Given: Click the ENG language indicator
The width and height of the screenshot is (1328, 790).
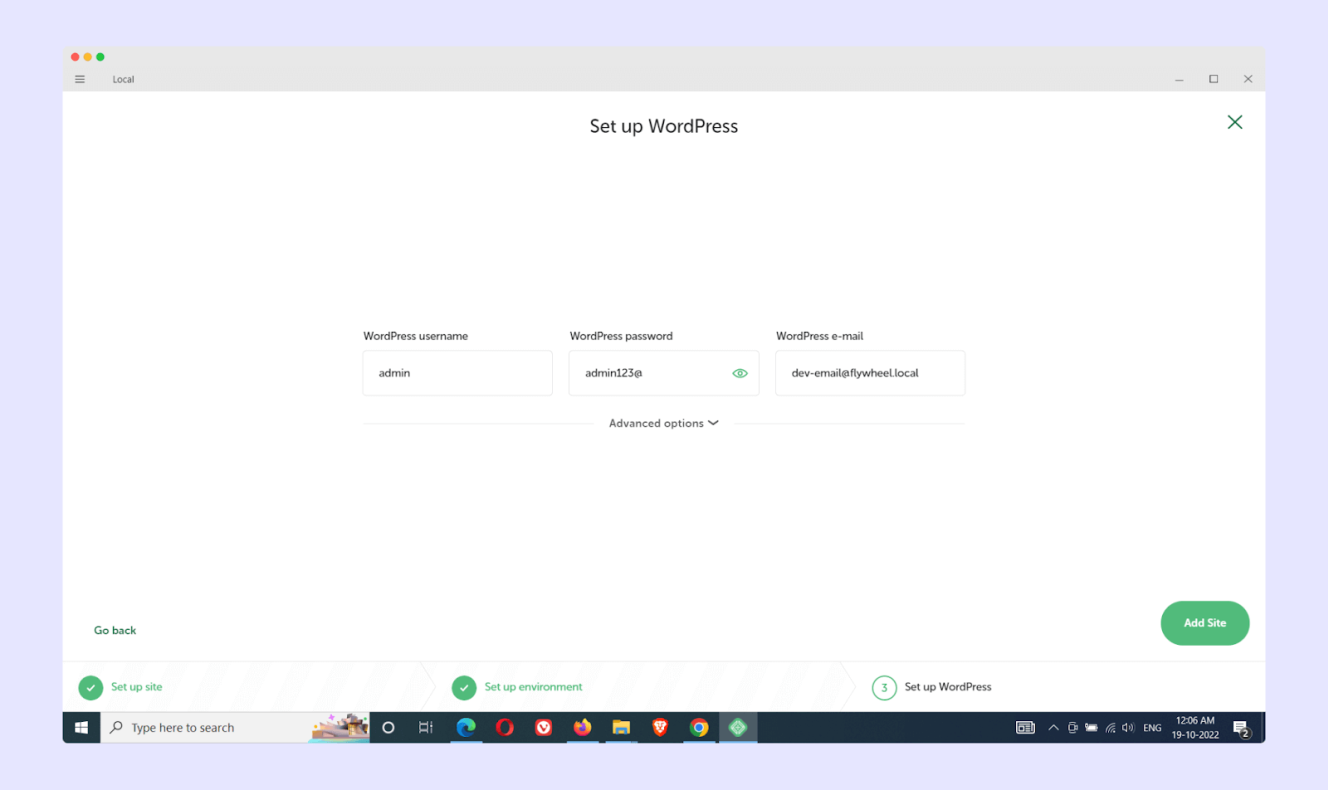Looking at the screenshot, I should (1152, 727).
